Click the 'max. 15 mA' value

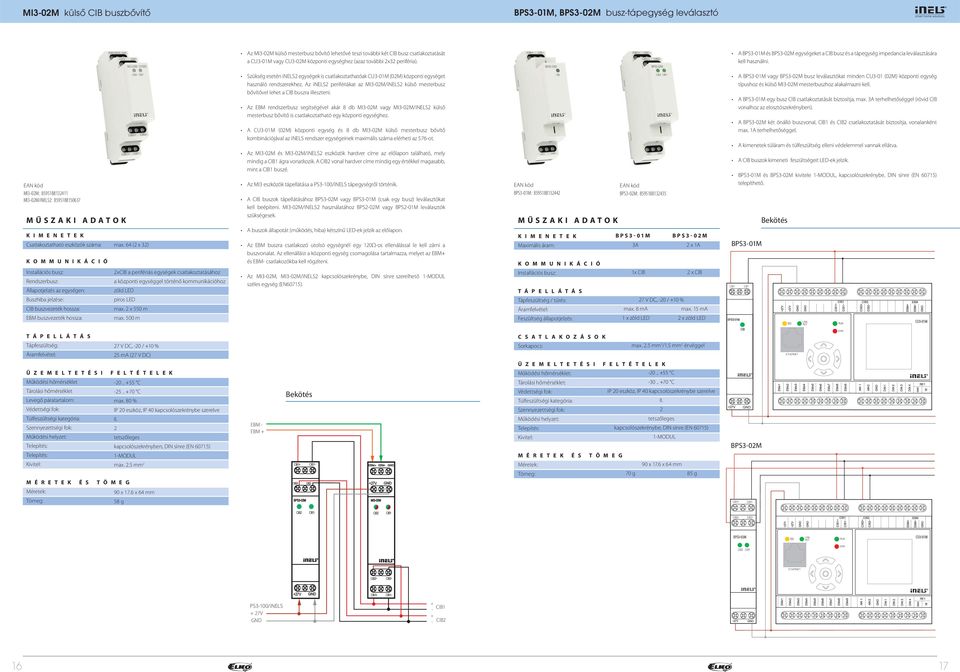(x=694, y=309)
